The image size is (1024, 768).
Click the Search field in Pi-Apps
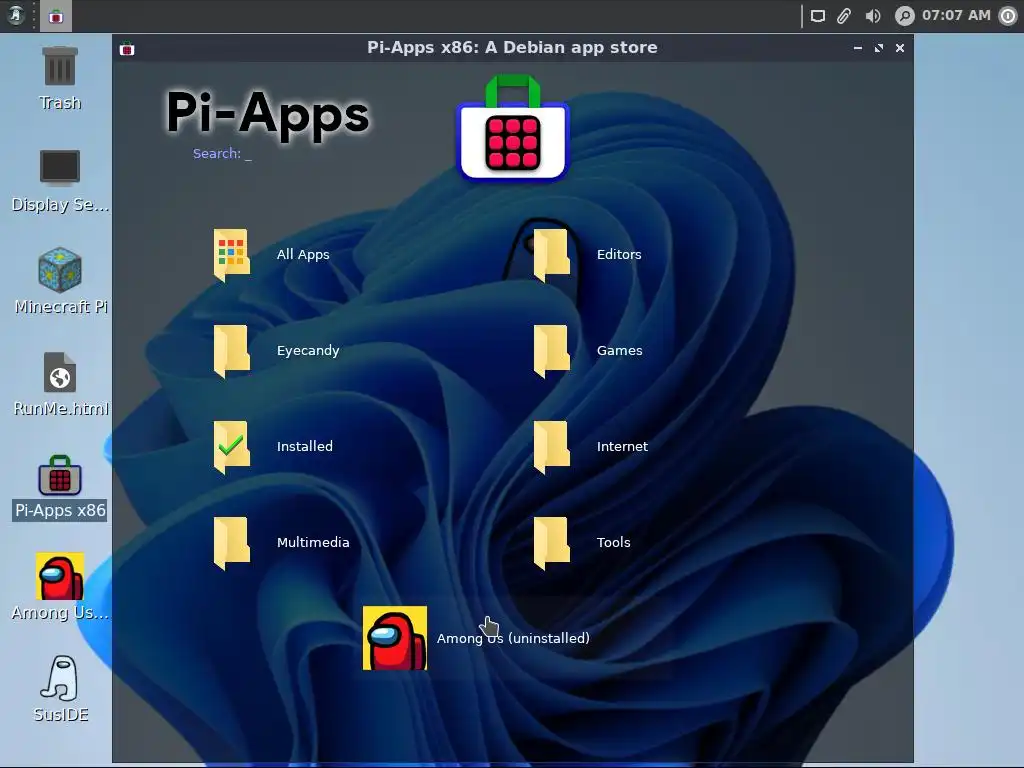(x=222, y=153)
